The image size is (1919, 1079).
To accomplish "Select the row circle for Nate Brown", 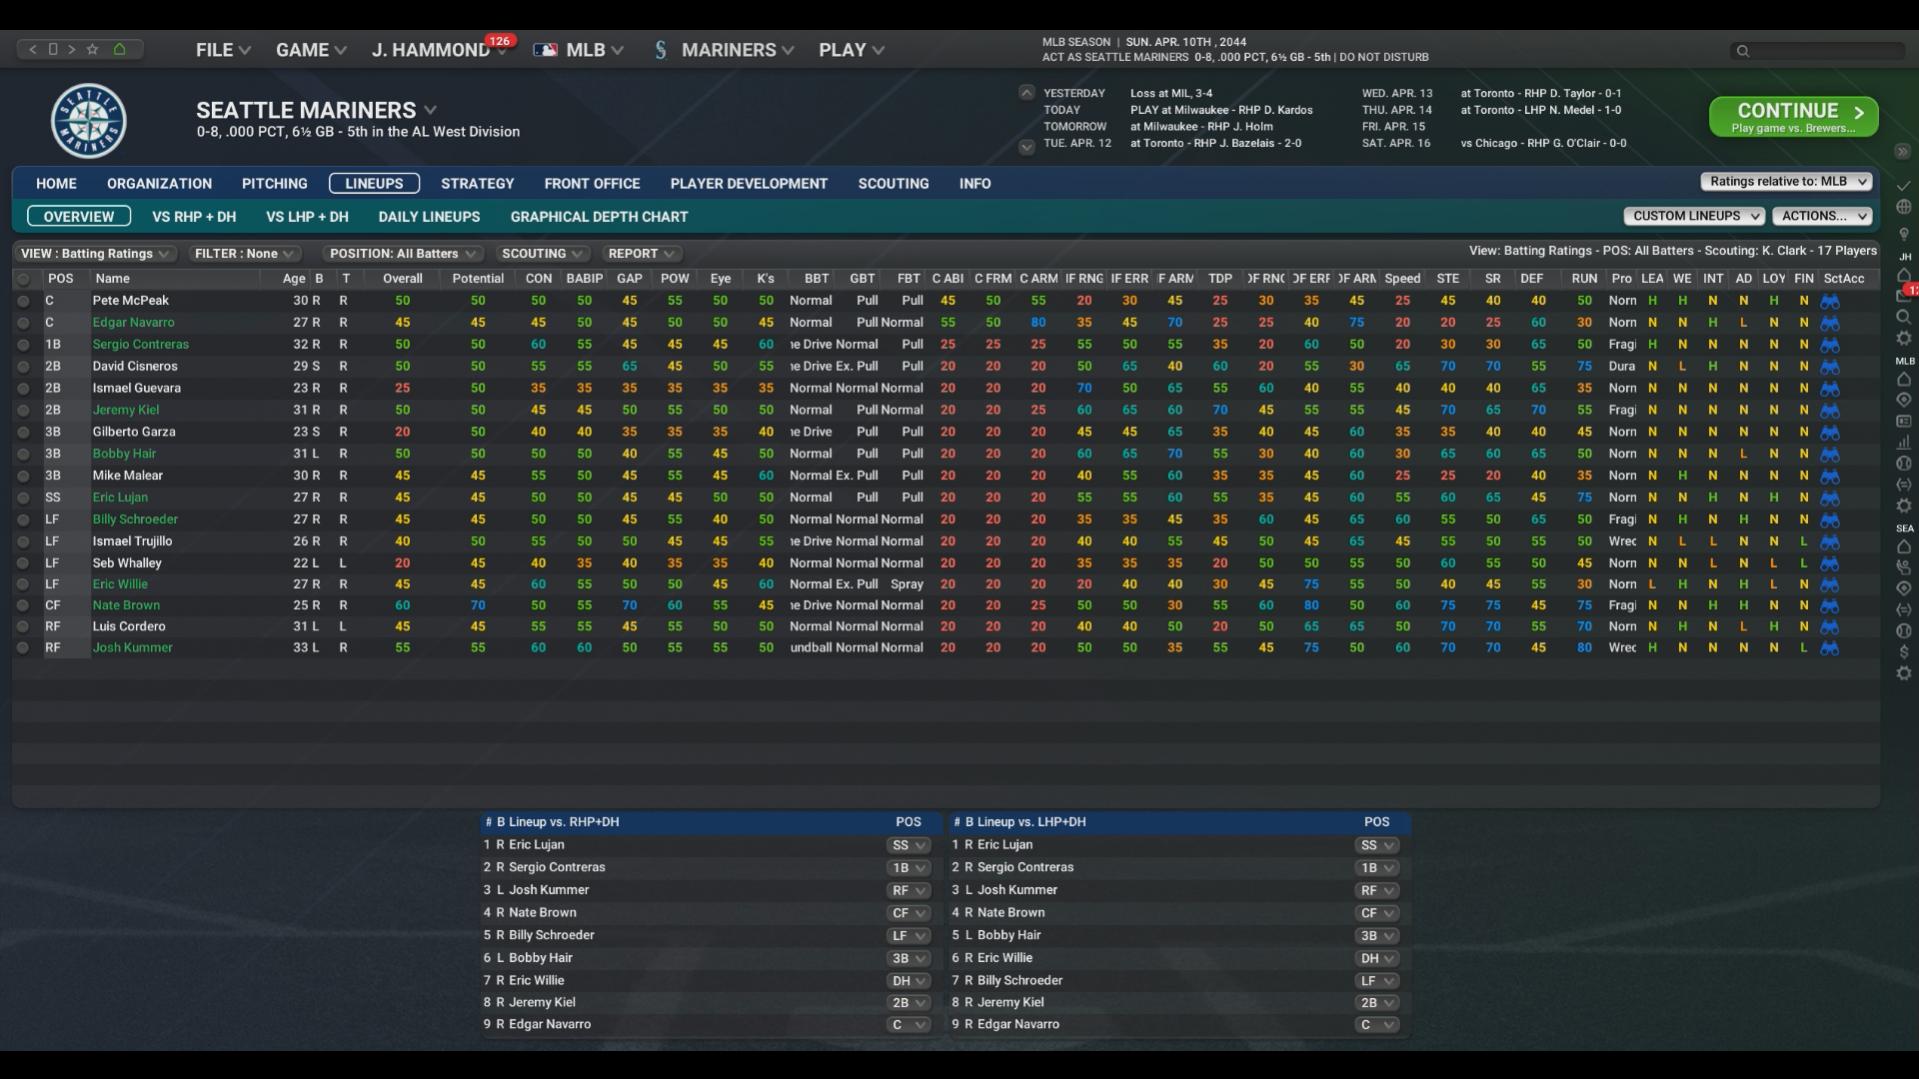I will (23, 606).
